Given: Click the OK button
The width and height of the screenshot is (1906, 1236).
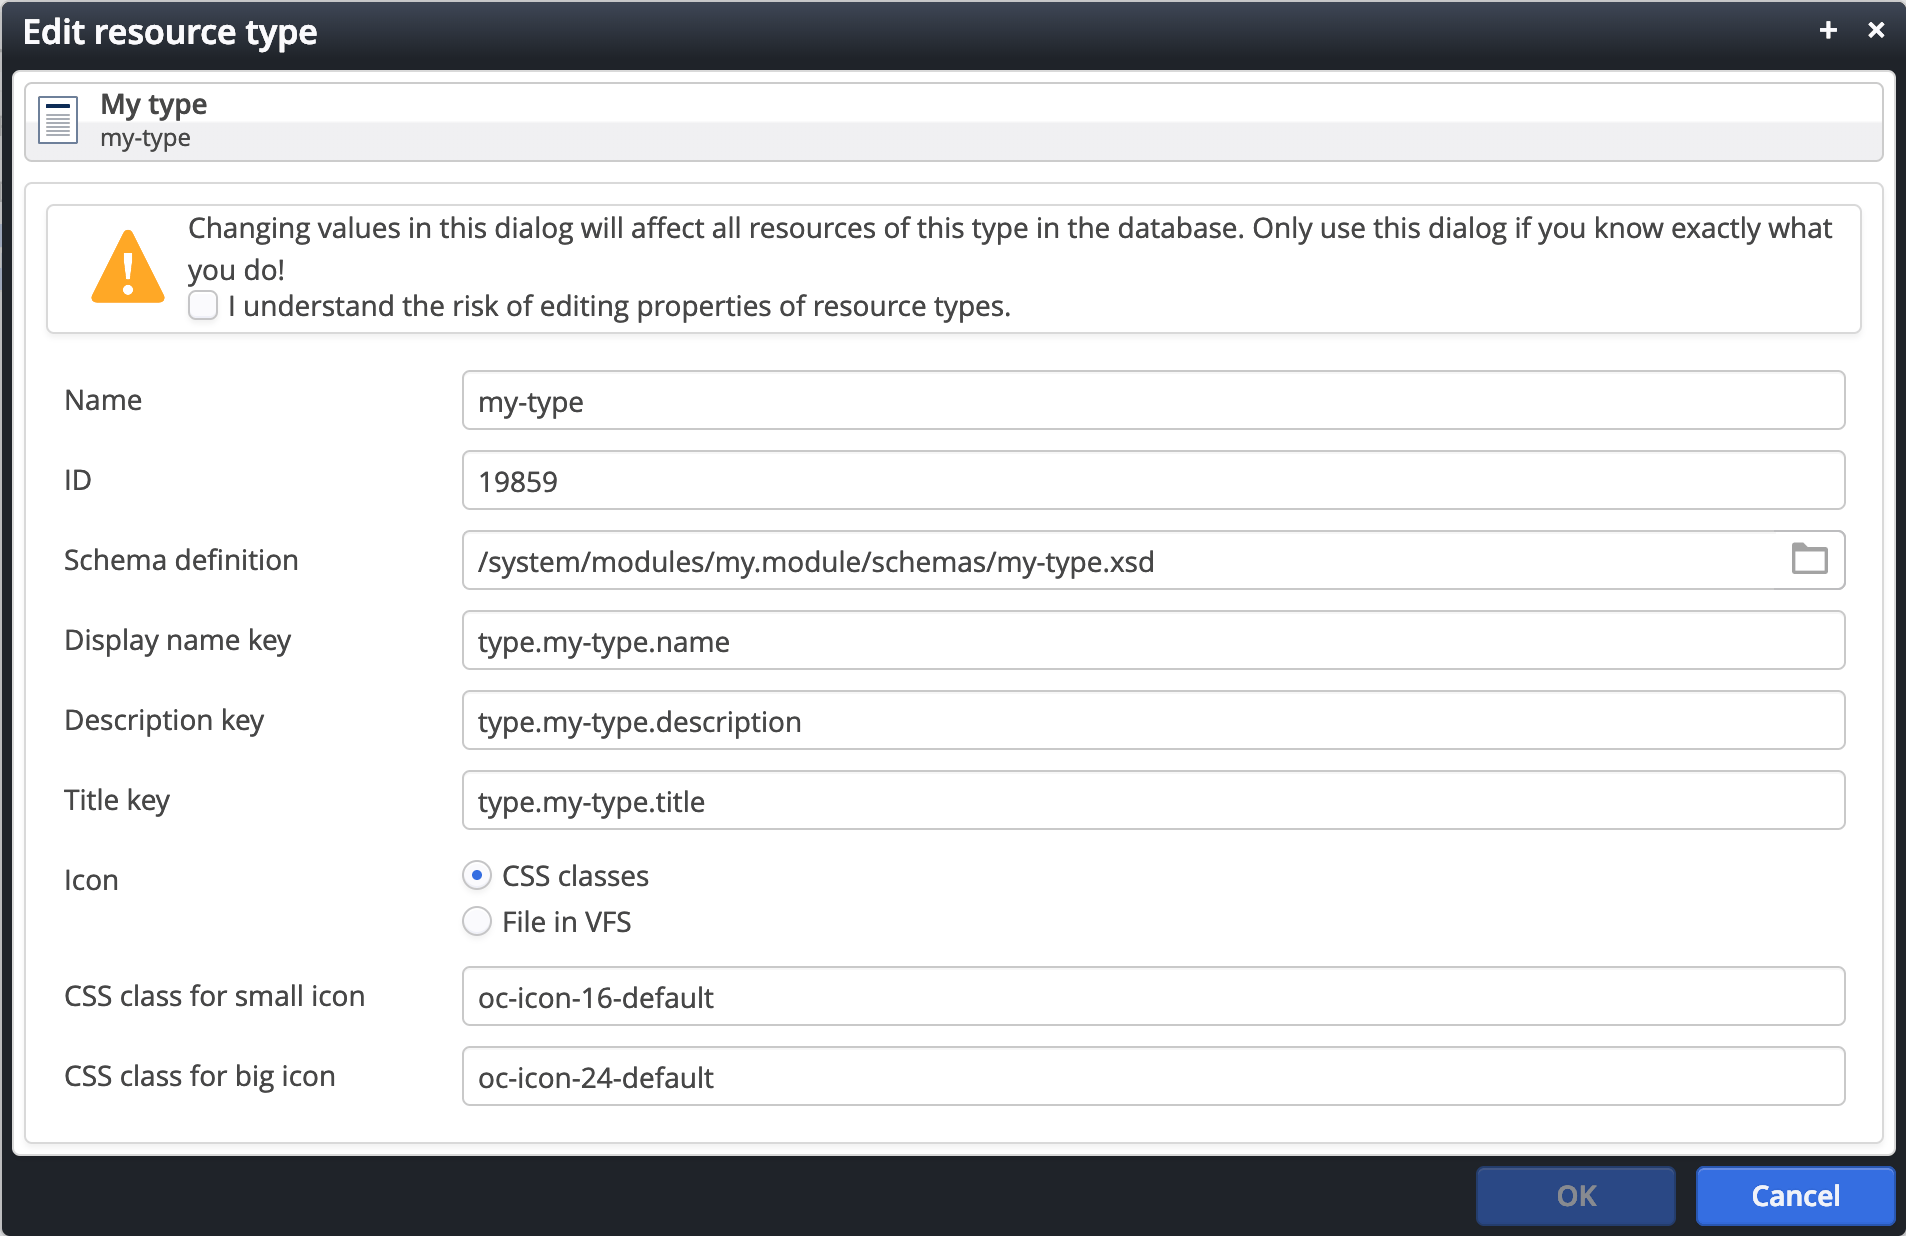Looking at the screenshot, I should coord(1575,1196).
